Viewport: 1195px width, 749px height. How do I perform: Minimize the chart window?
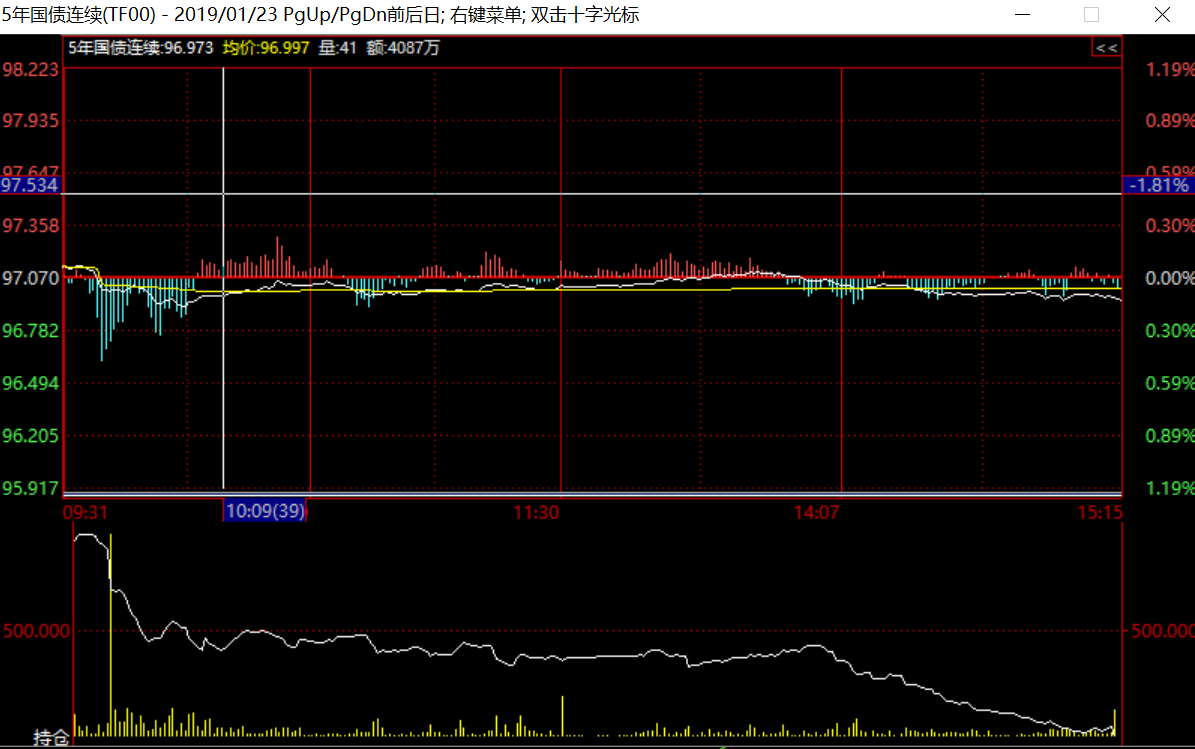[1022, 15]
